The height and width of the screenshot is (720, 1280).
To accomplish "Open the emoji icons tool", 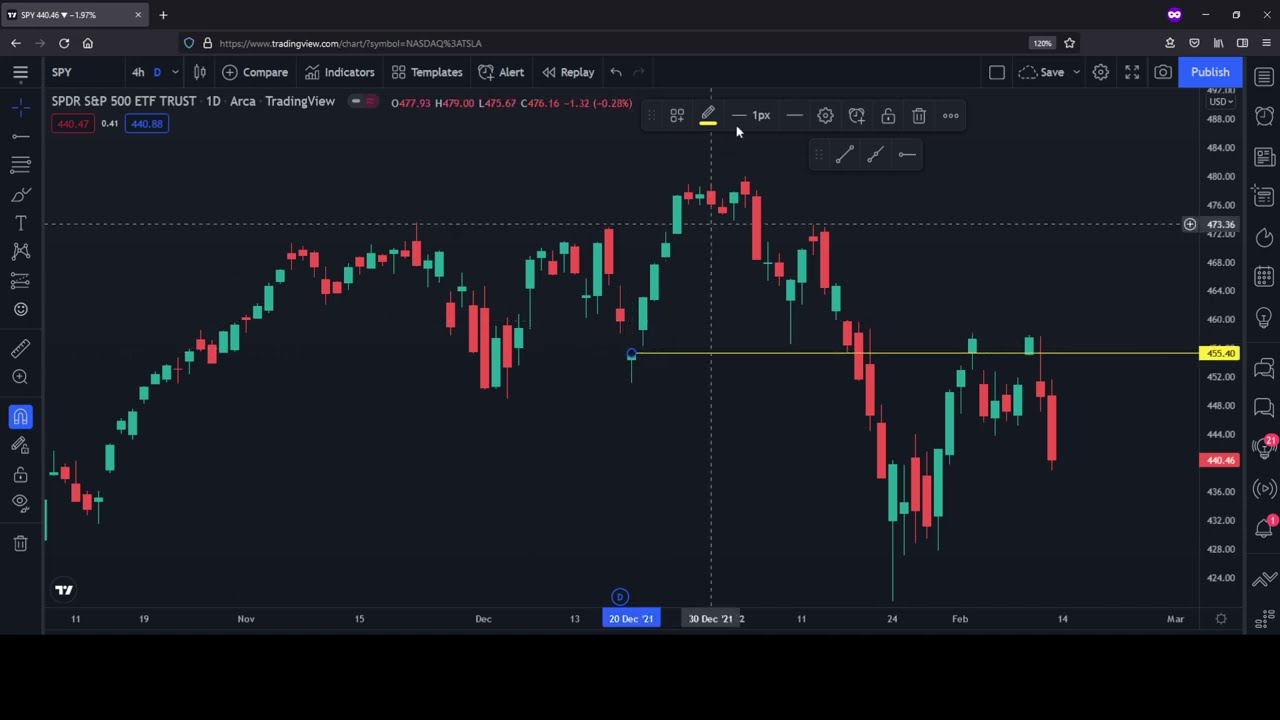I will click(x=20, y=309).
